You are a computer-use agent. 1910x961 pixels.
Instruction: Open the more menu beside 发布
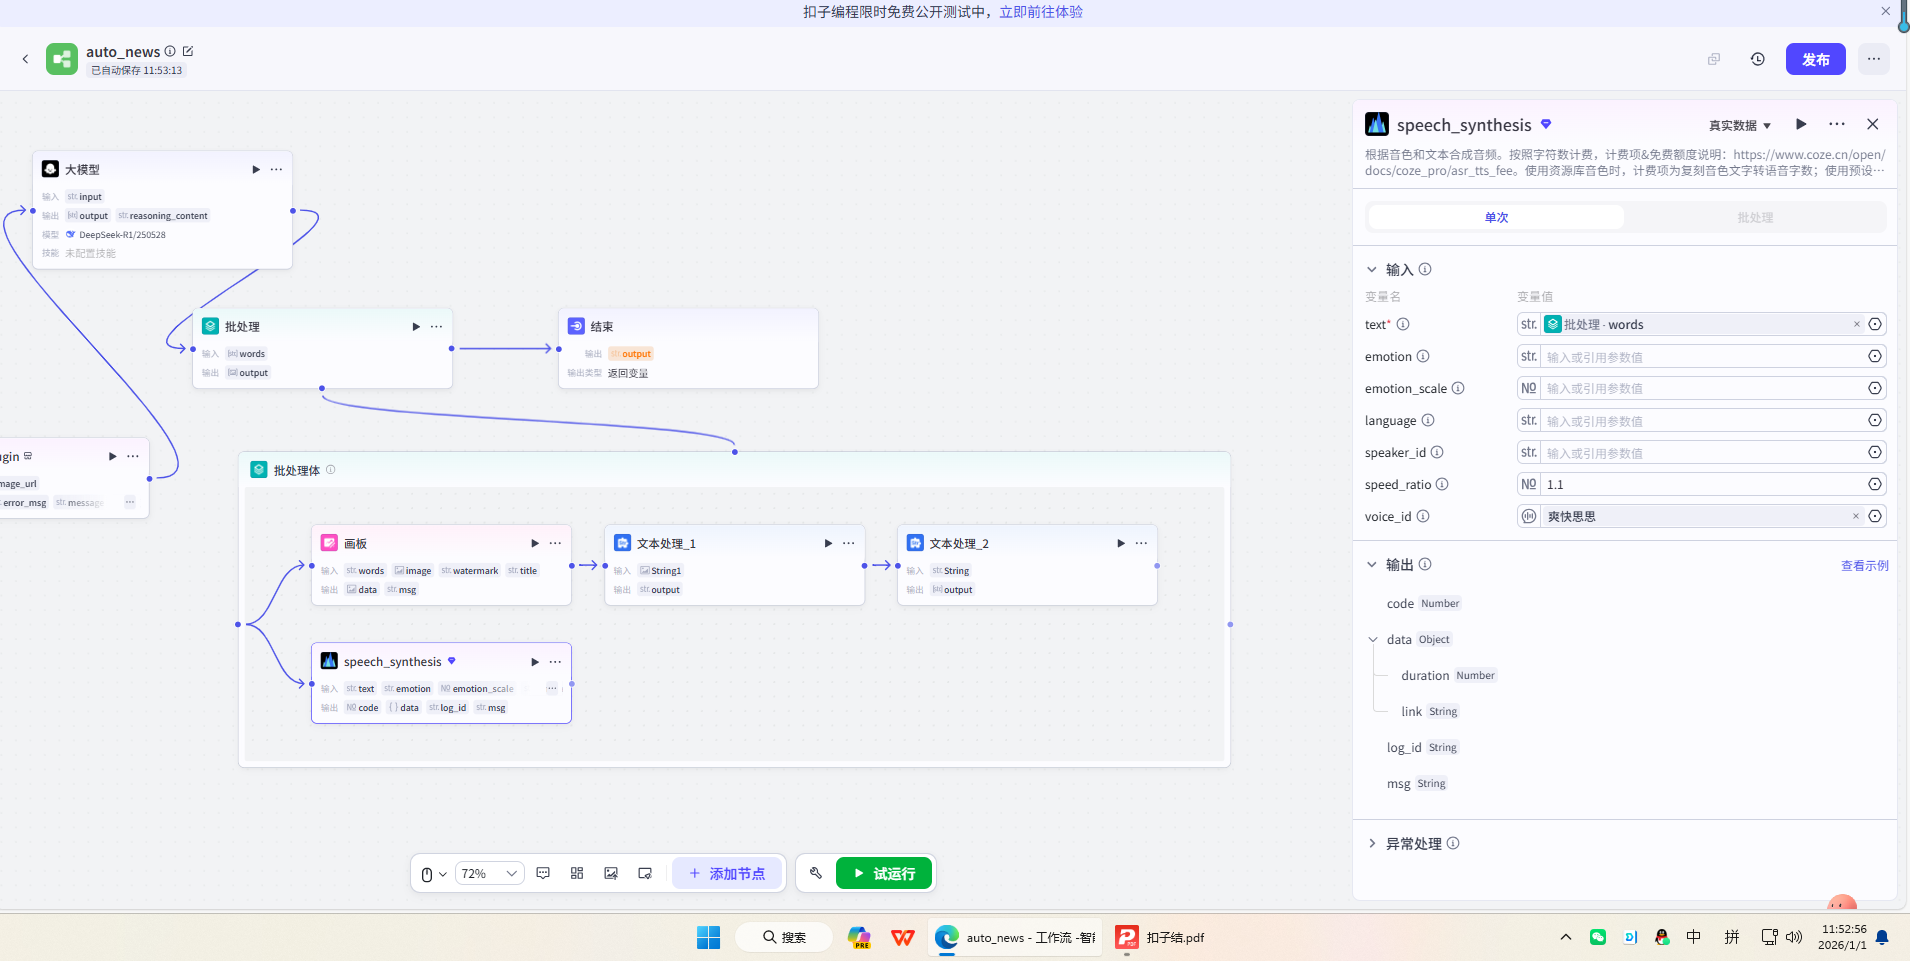[1874, 59]
